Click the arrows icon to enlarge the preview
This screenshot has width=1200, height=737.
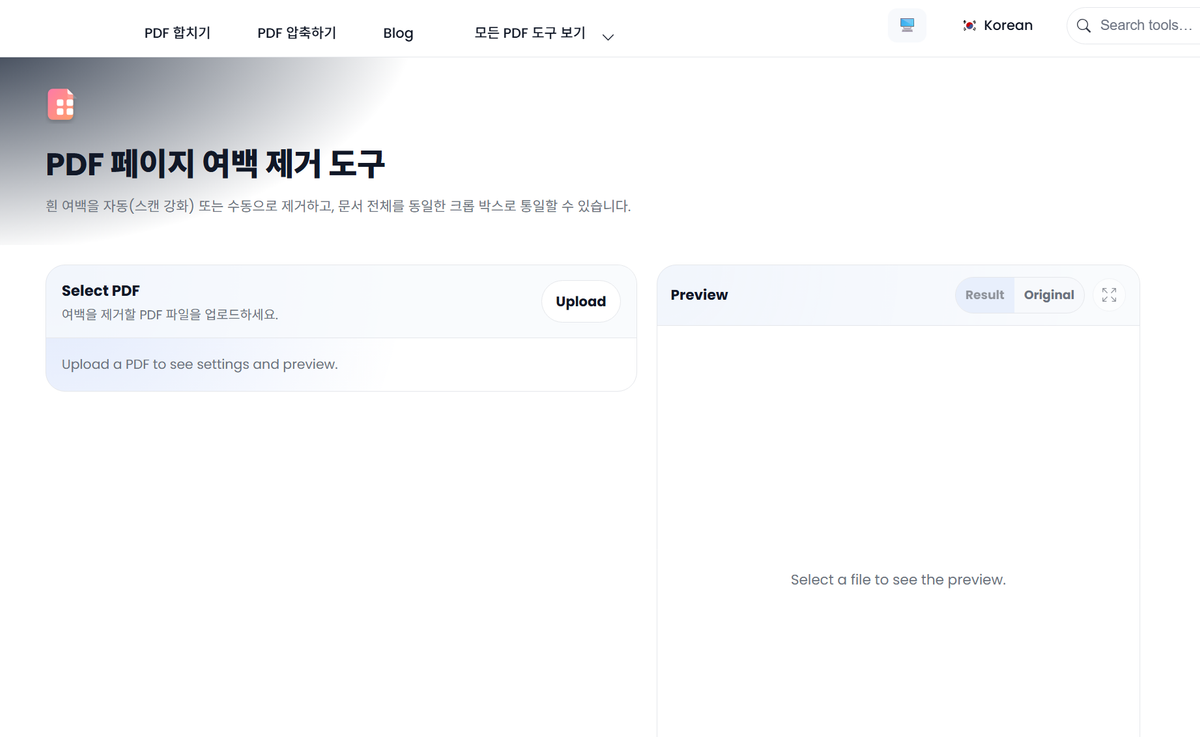coord(1109,294)
